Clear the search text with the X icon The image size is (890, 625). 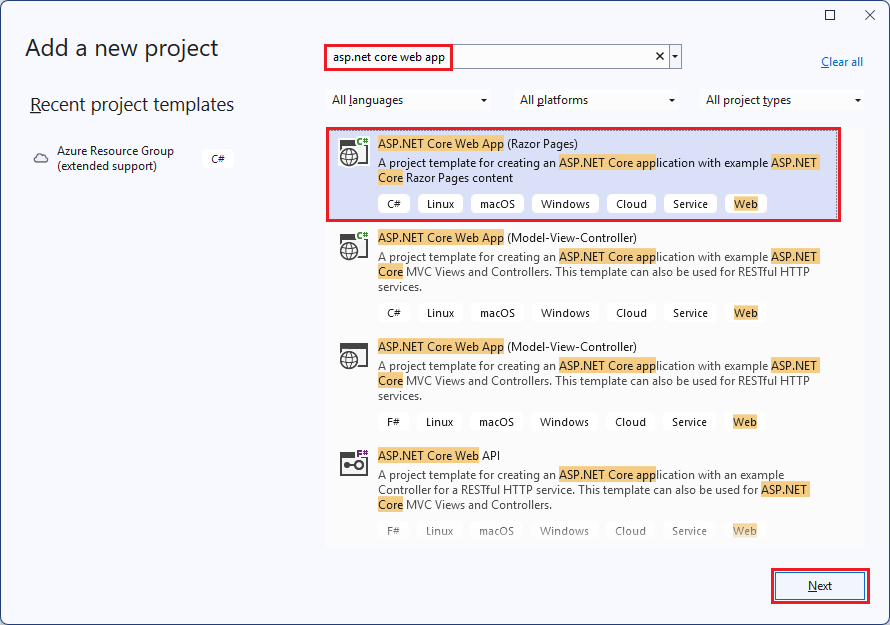click(658, 56)
